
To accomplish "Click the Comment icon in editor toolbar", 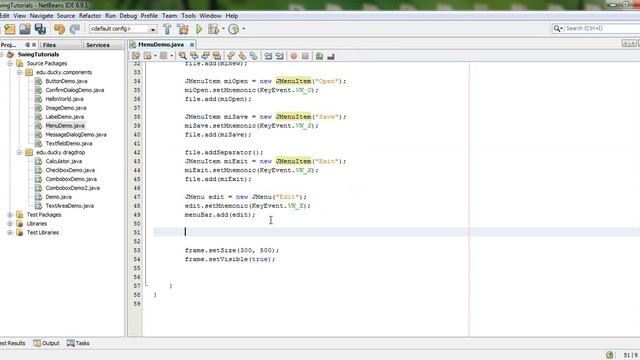I will tap(319, 56).
